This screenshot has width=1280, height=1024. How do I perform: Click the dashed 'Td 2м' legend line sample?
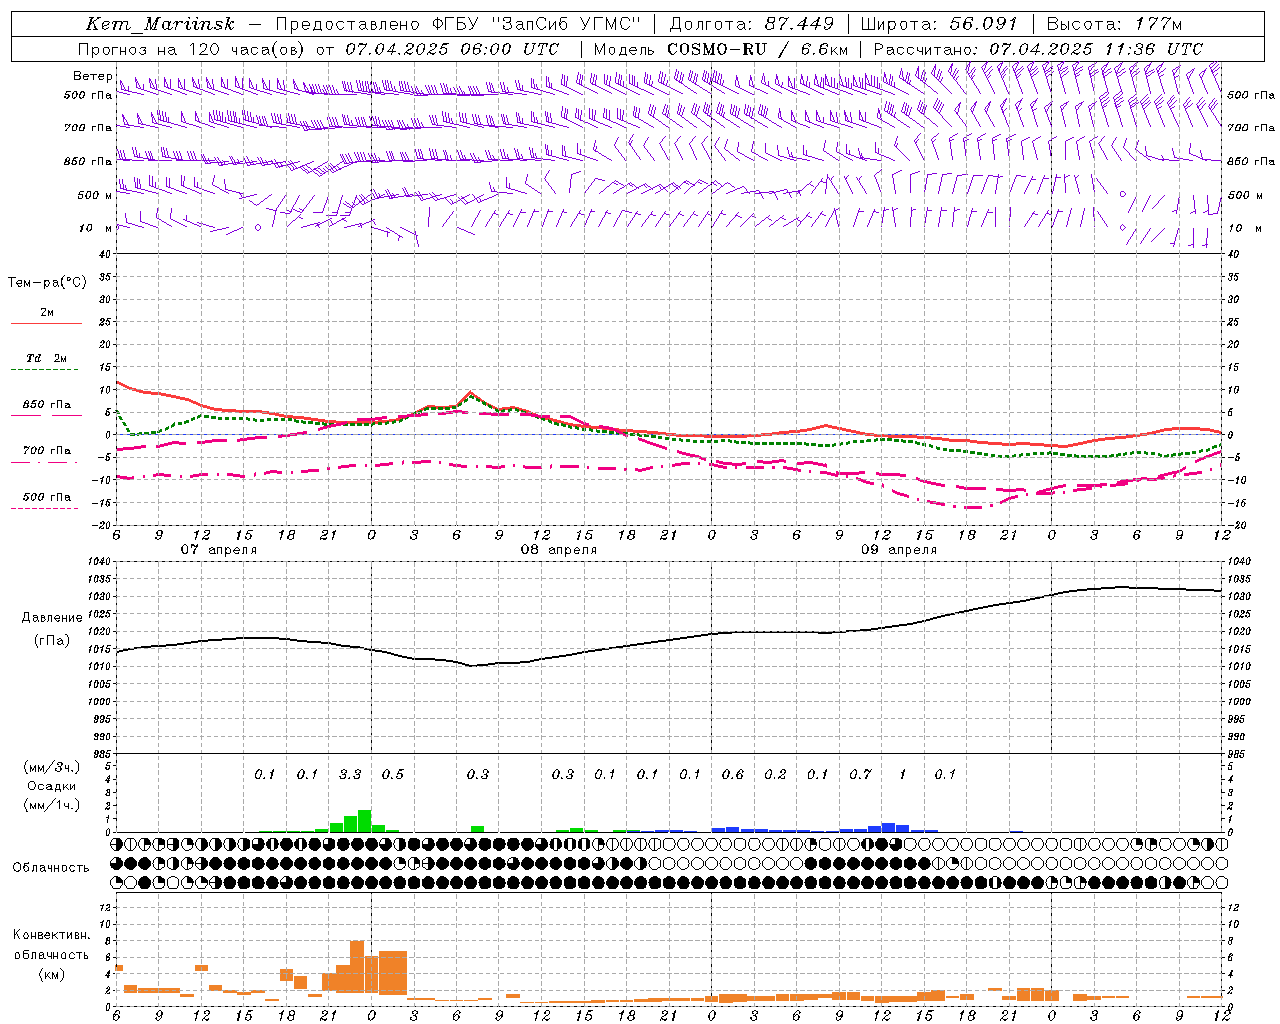(x=44, y=370)
